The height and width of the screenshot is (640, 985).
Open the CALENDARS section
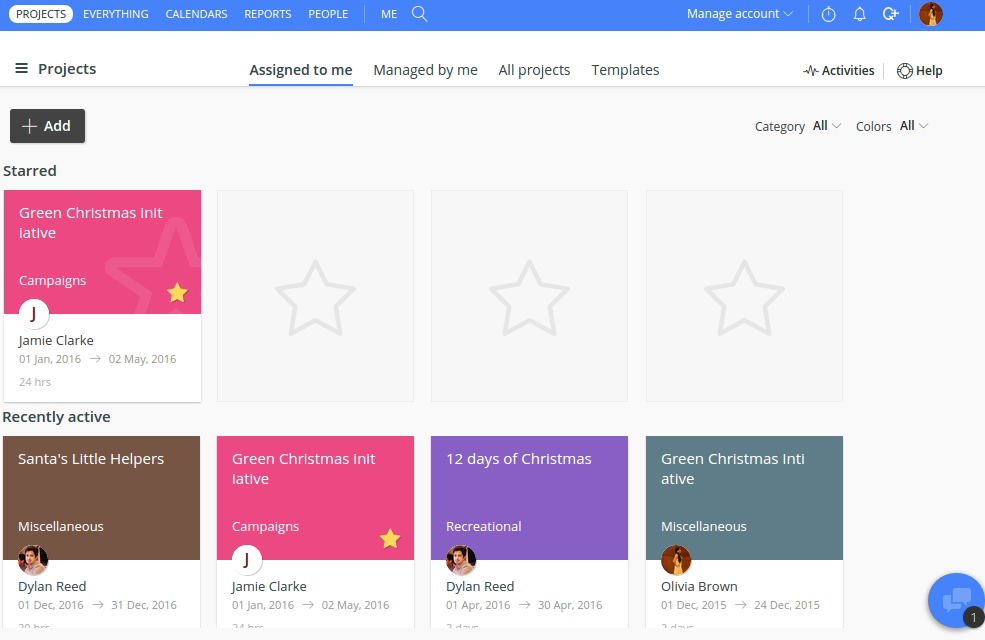tap(196, 14)
